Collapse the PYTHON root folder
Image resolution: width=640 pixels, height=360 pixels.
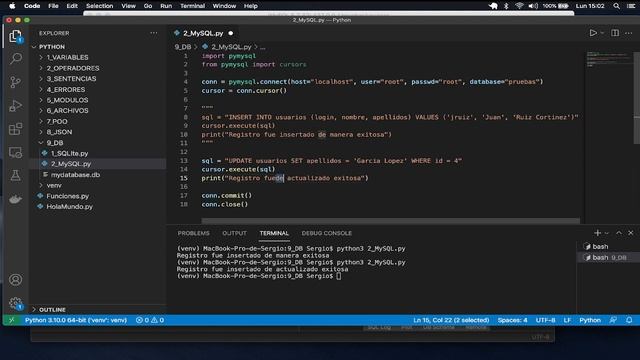[x=51, y=47]
